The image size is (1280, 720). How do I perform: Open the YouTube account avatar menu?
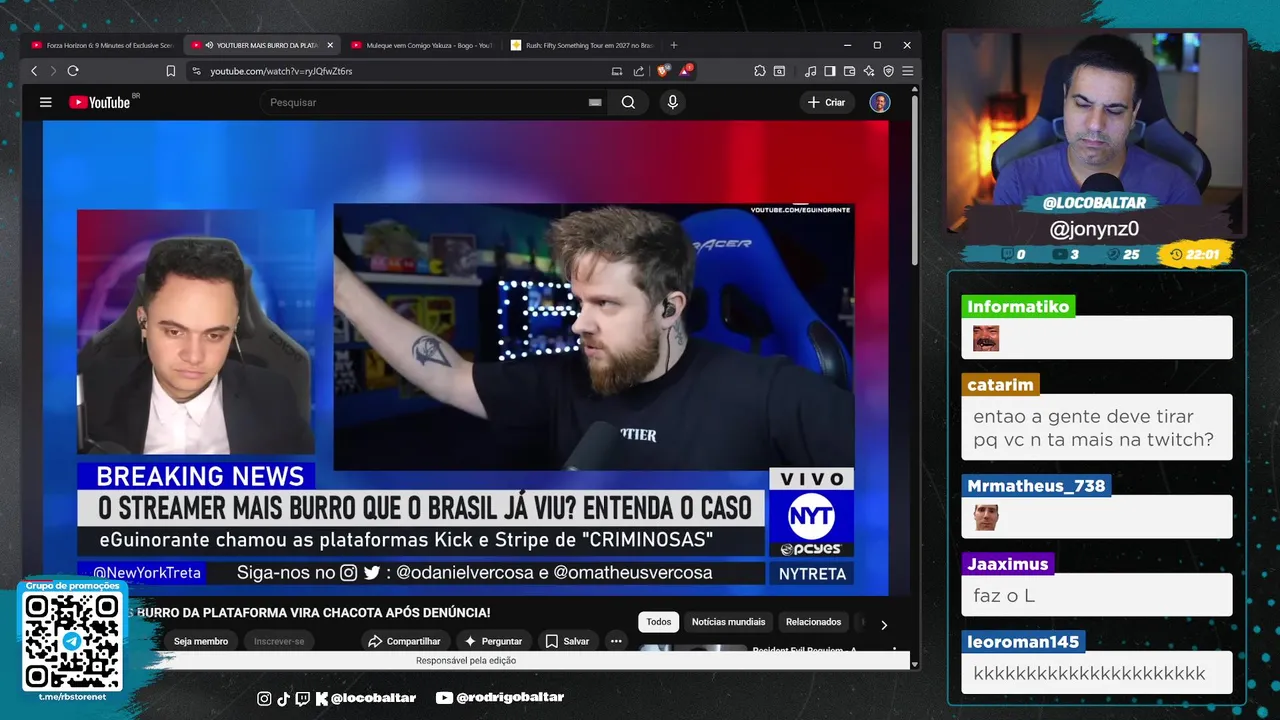click(880, 102)
